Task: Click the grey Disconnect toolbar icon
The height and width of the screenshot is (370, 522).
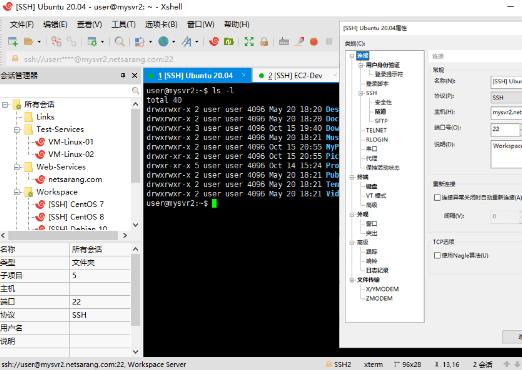Action: (x=71, y=42)
